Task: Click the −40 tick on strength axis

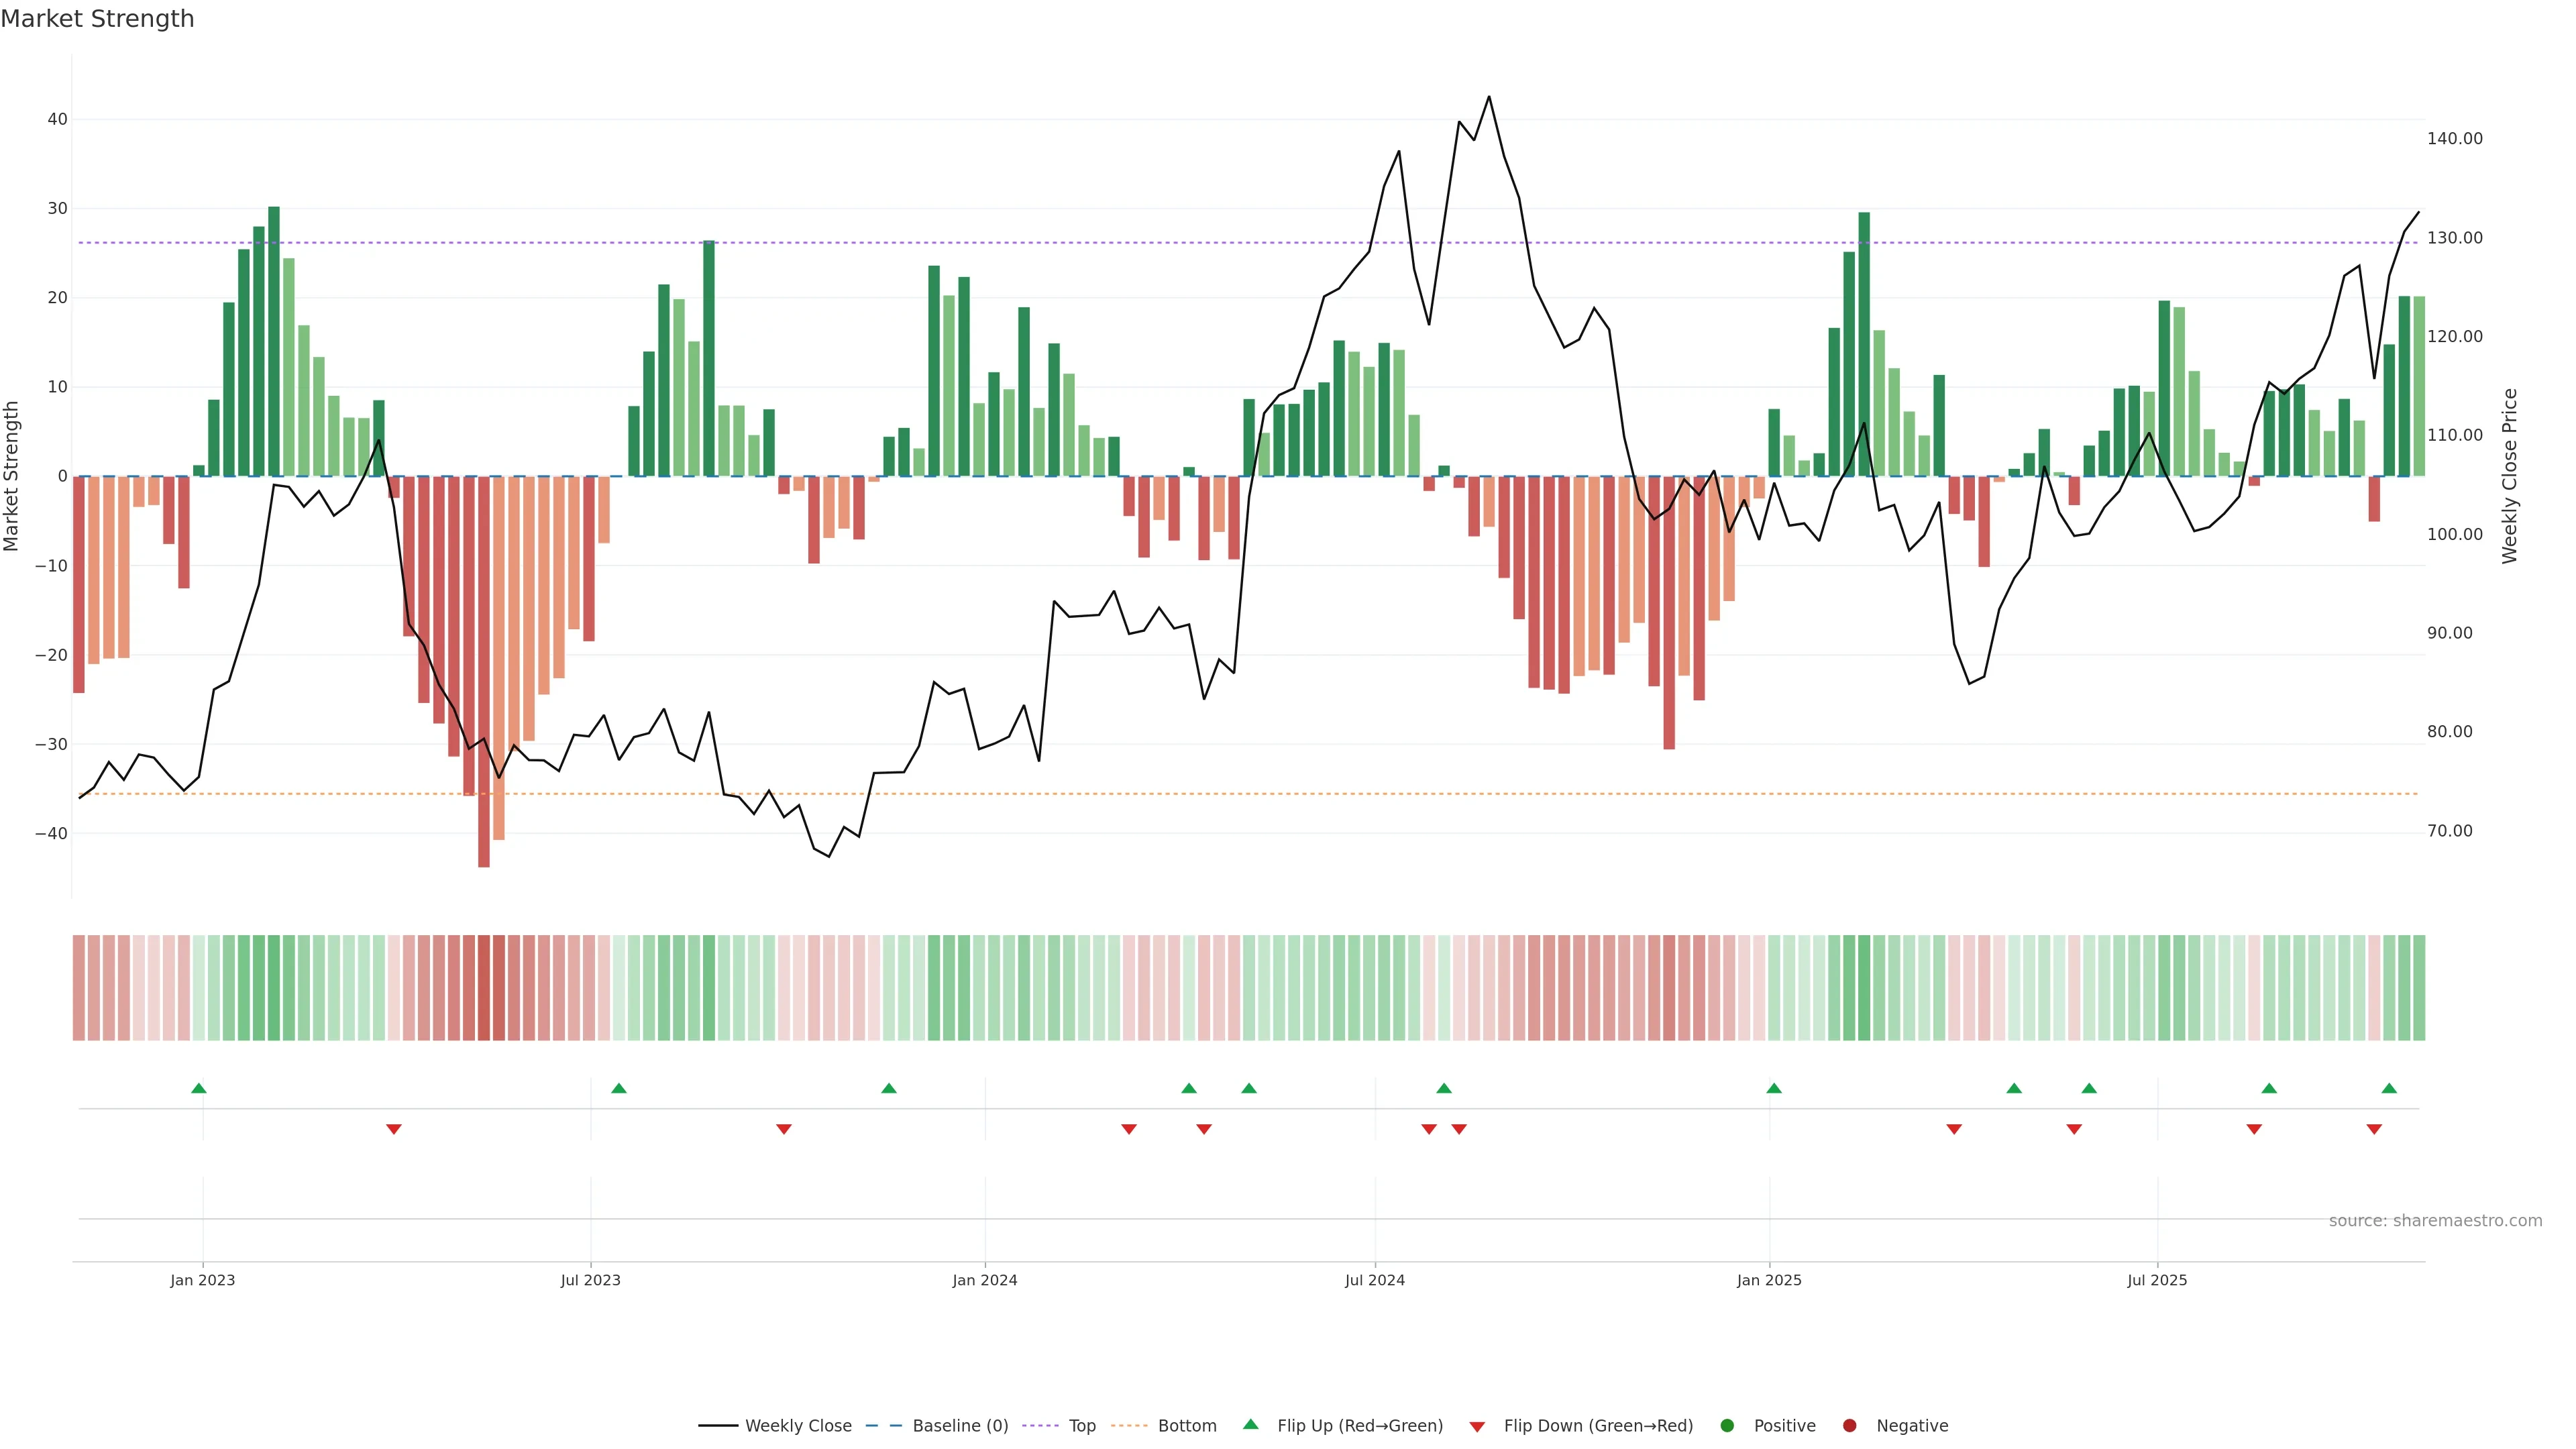Action: [x=51, y=833]
